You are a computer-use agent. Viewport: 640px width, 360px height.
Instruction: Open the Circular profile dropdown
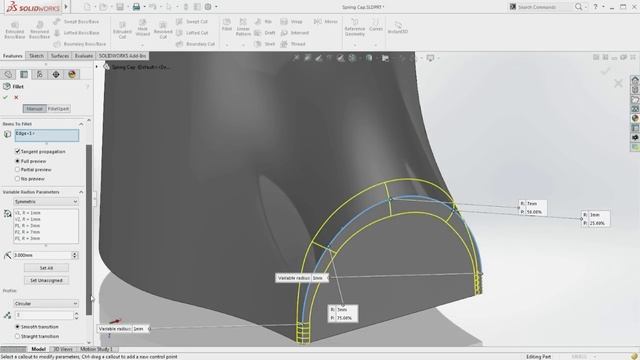46,304
